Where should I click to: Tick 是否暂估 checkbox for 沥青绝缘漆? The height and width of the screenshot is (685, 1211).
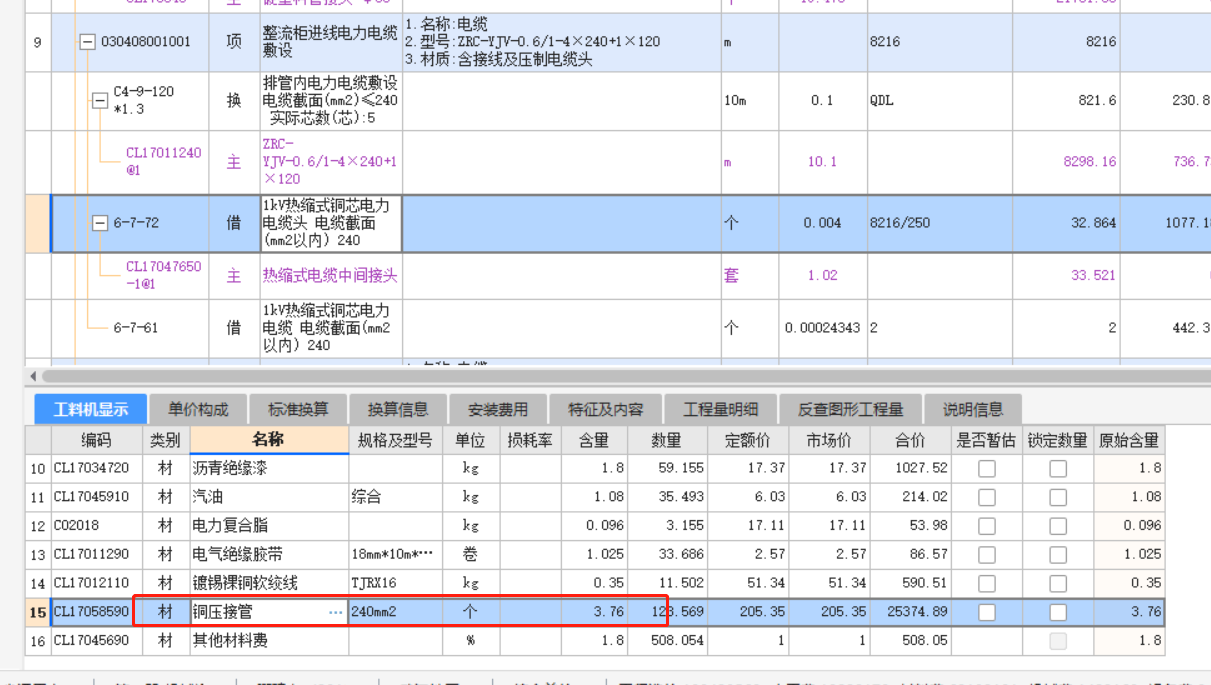pos(987,468)
